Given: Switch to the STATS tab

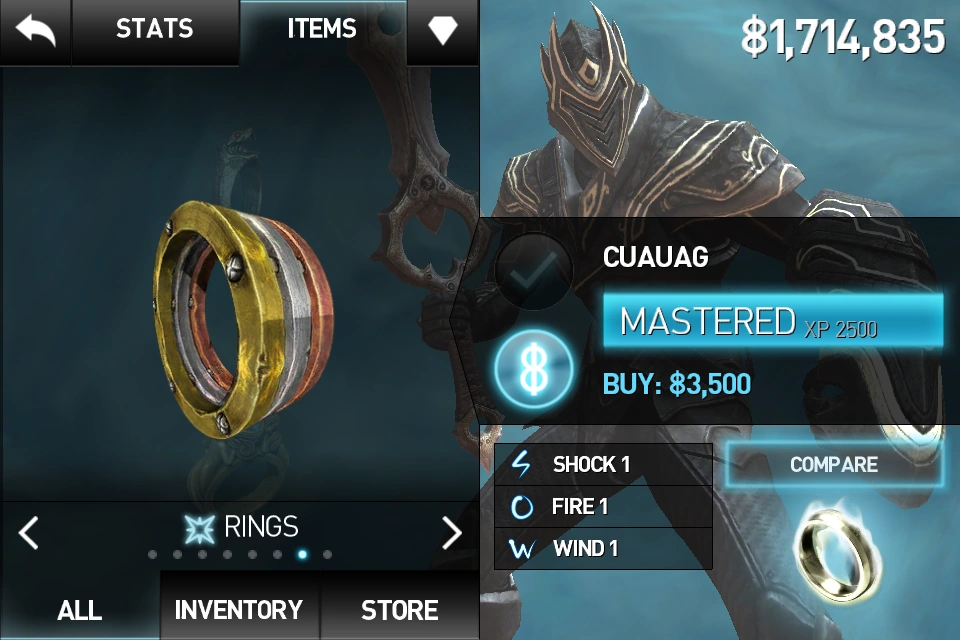Looking at the screenshot, I should pyautogui.click(x=155, y=29).
